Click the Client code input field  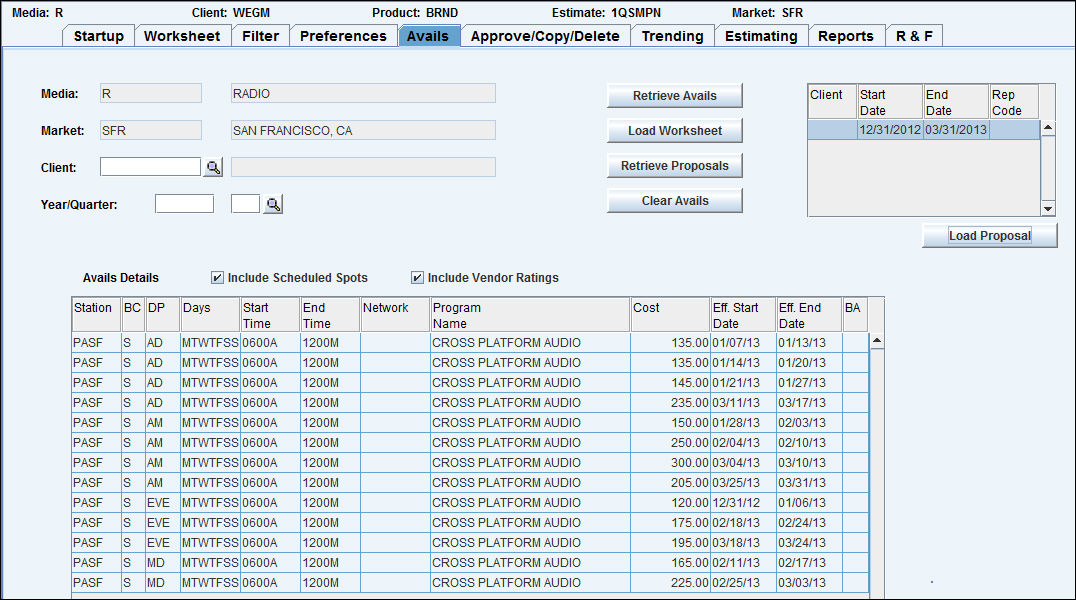[x=150, y=167]
